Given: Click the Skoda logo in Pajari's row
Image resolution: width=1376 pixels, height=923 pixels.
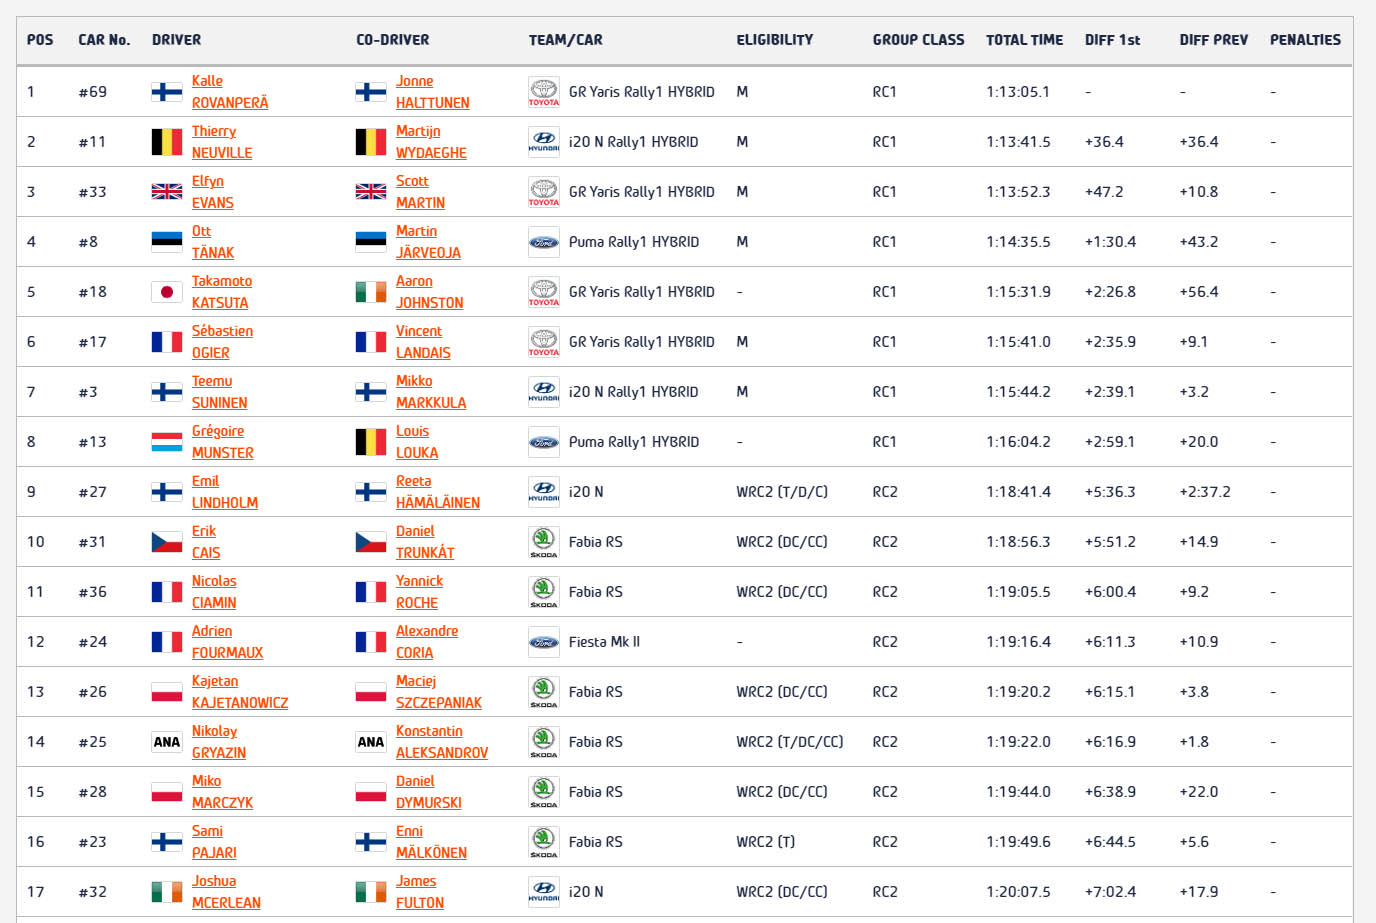Looking at the screenshot, I should pyautogui.click(x=543, y=842).
